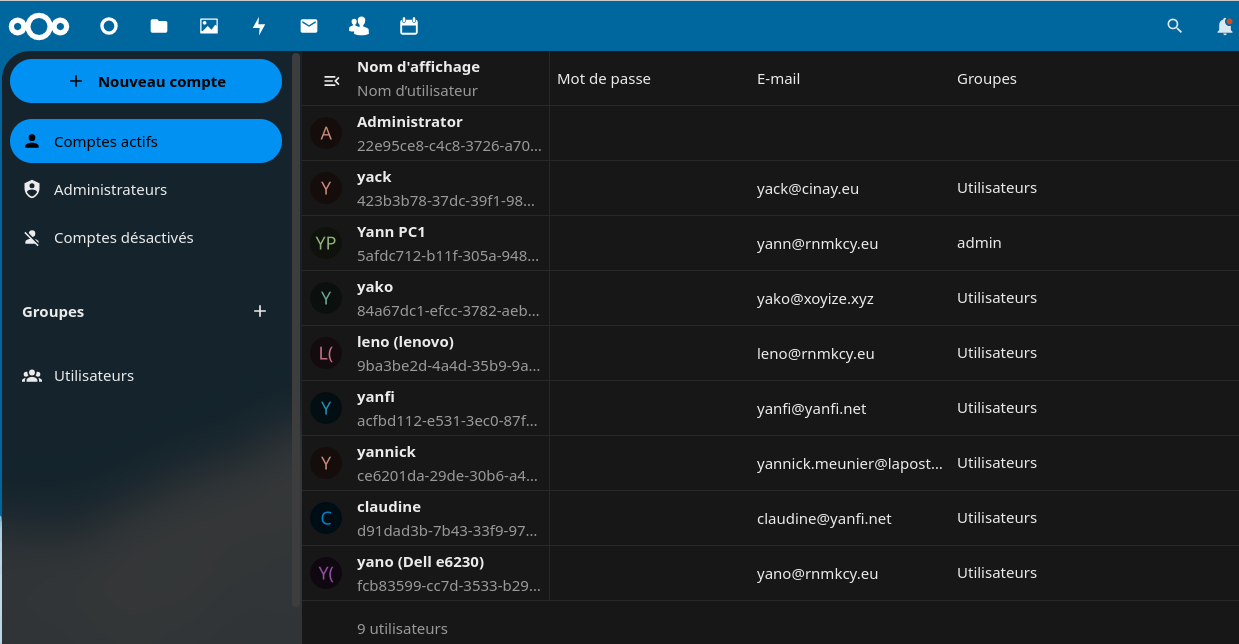The image size is (1239, 644).
Task: Open the Files folder icon
Action: (x=159, y=26)
